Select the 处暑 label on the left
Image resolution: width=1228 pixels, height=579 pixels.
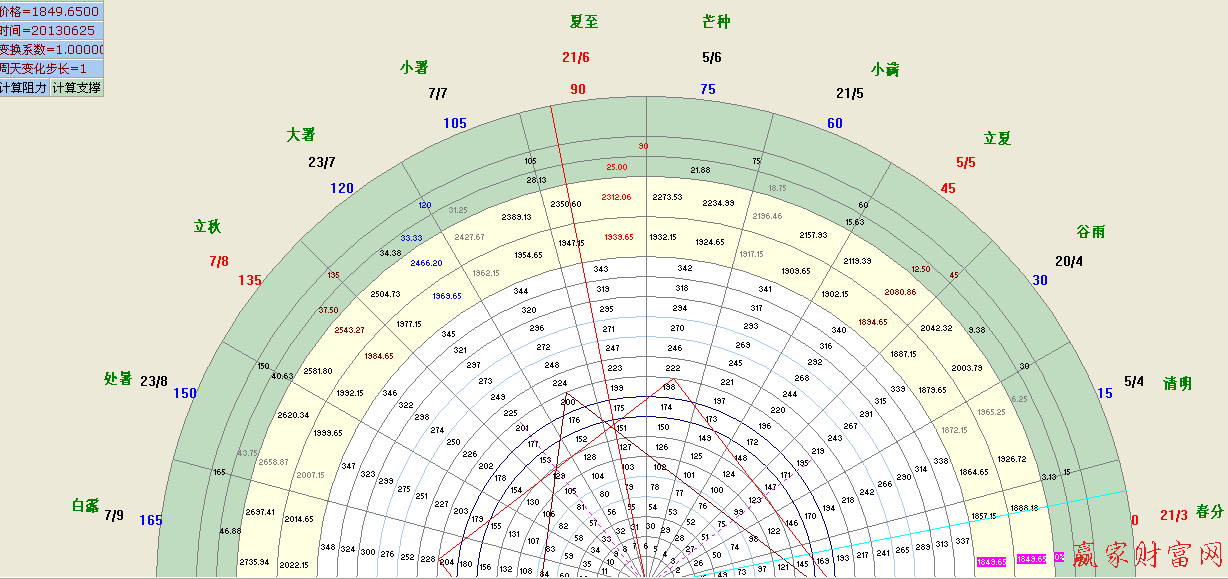[x=118, y=379]
